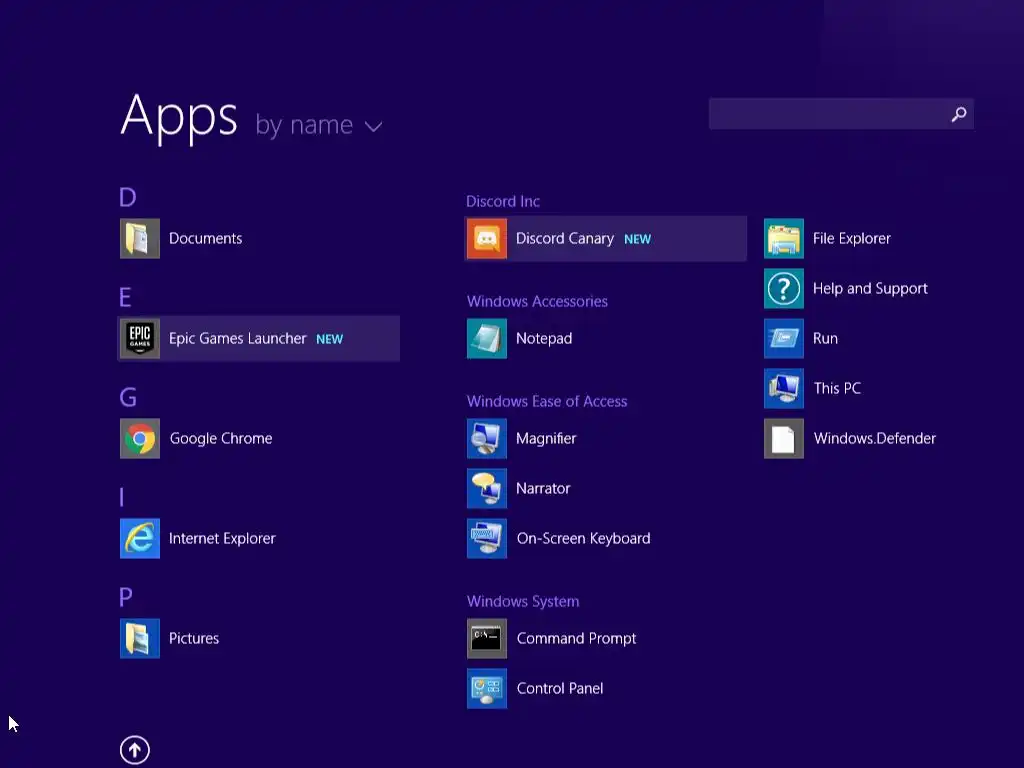The height and width of the screenshot is (768, 1024).
Task: Open the Google Chrome icon
Action: pos(140,438)
